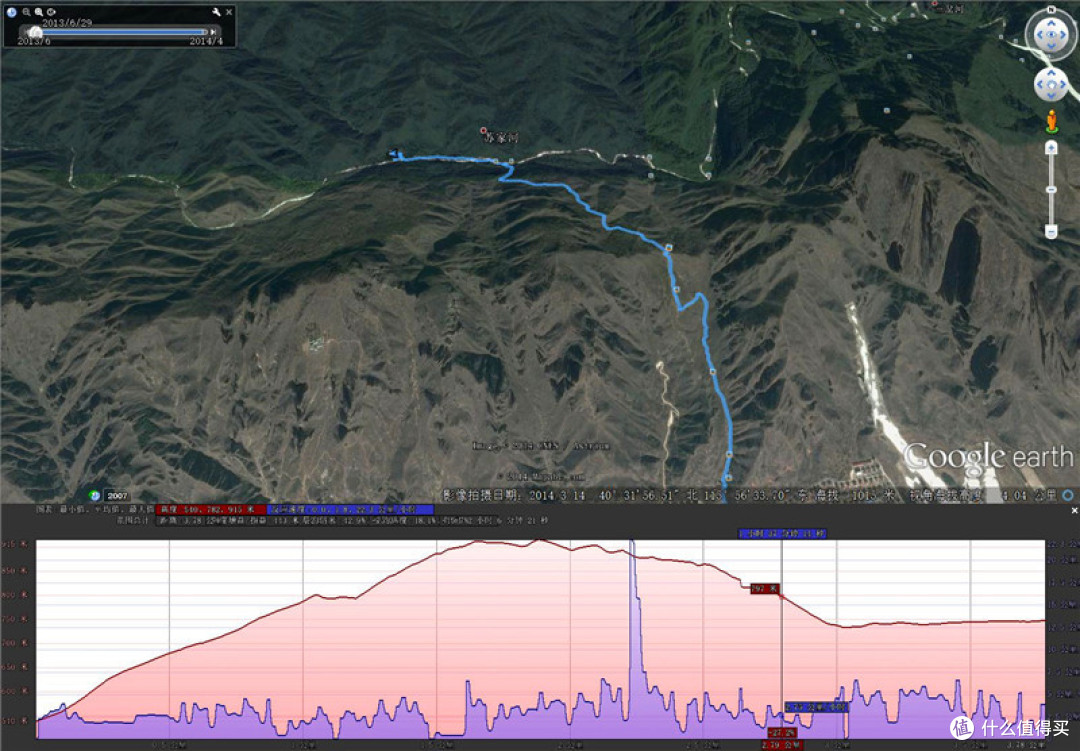Click the zoom slider handle
The height and width of the screenshot is (751, 1080).
pyautogui.click(x=1051, y=189)
